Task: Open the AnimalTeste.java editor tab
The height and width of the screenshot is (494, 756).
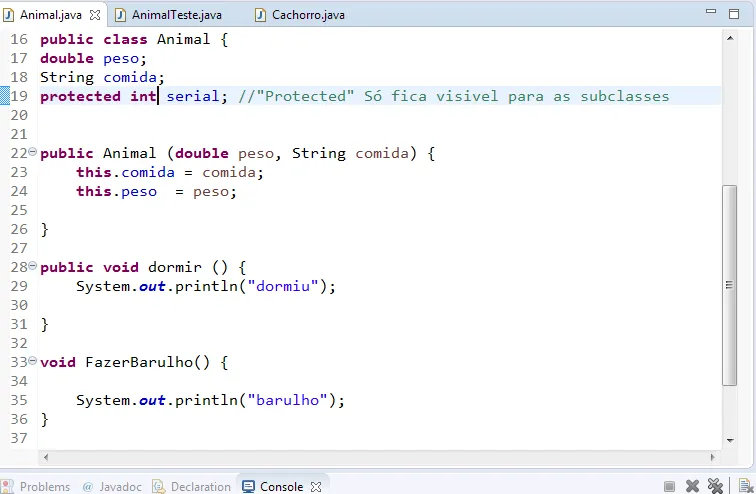Action: (x=176, y=15)
